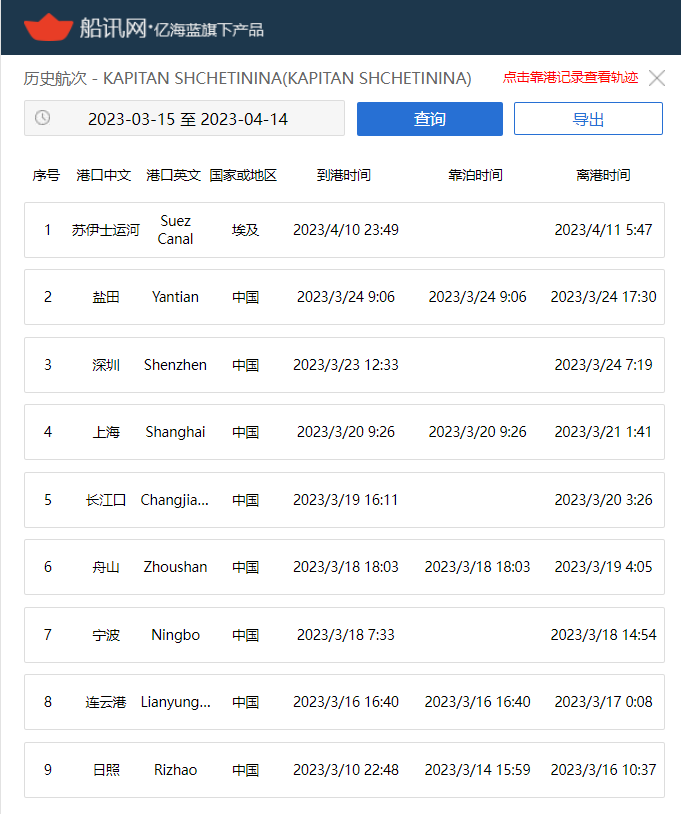
Task: Click arrival time 2023/3/19 16:11
Action: coord(346,500)
